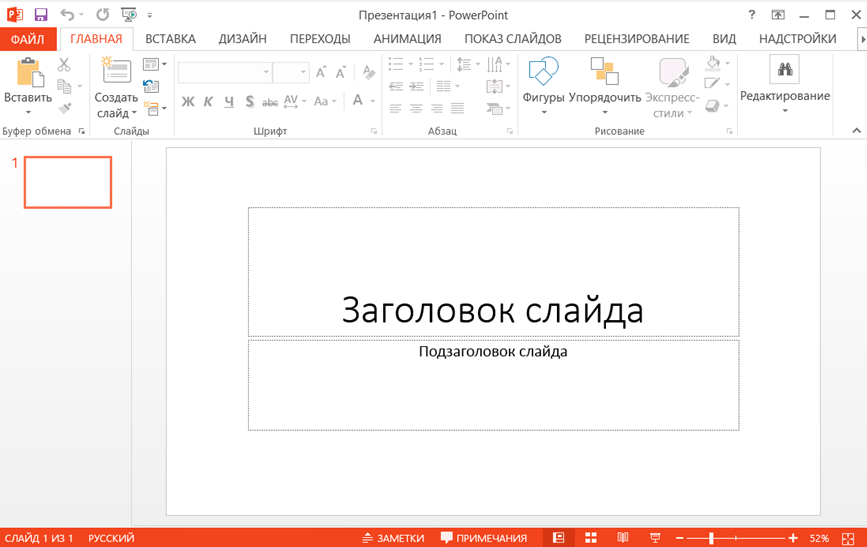Click the Вставить (Paste) clipboard icon
Image resolution: width=867 pixels, height=547 pixels.
click(x=28, y=74)
